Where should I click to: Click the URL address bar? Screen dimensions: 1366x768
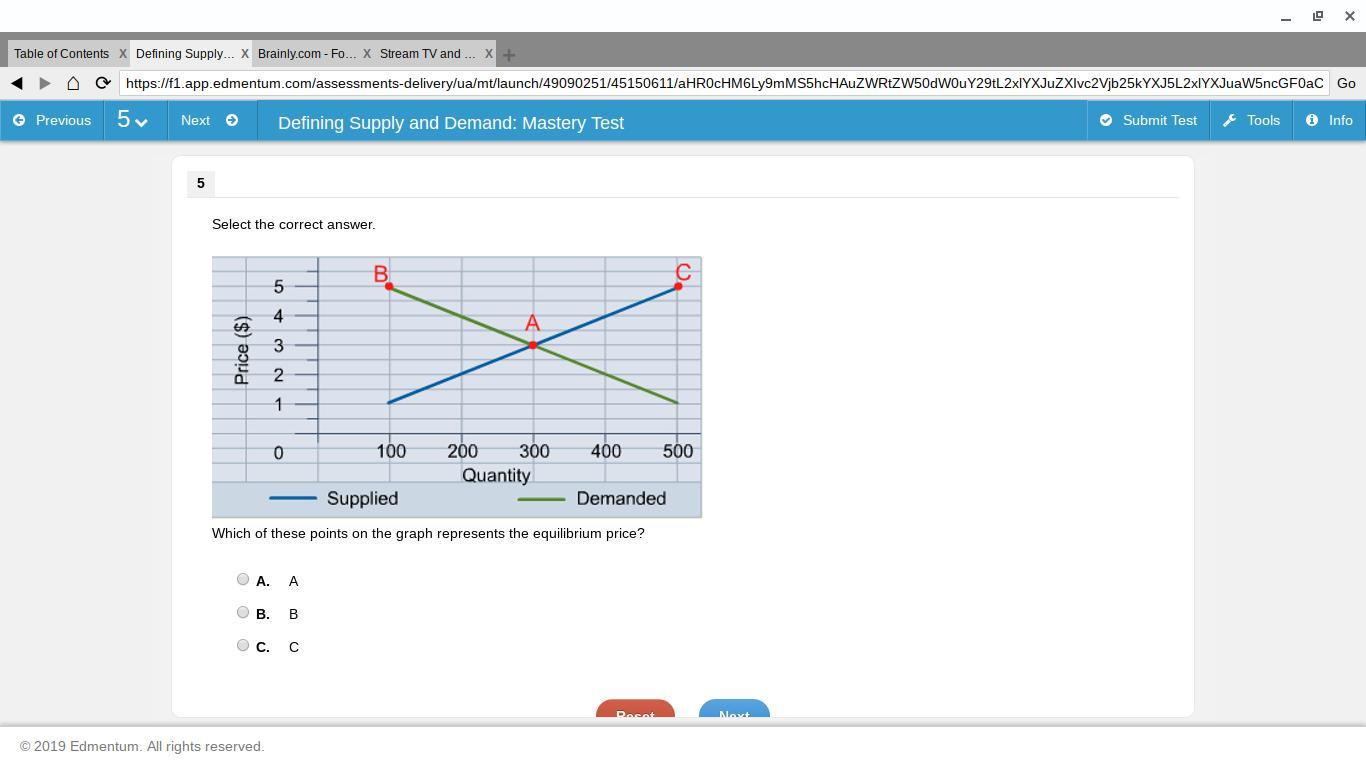[724, 83]
